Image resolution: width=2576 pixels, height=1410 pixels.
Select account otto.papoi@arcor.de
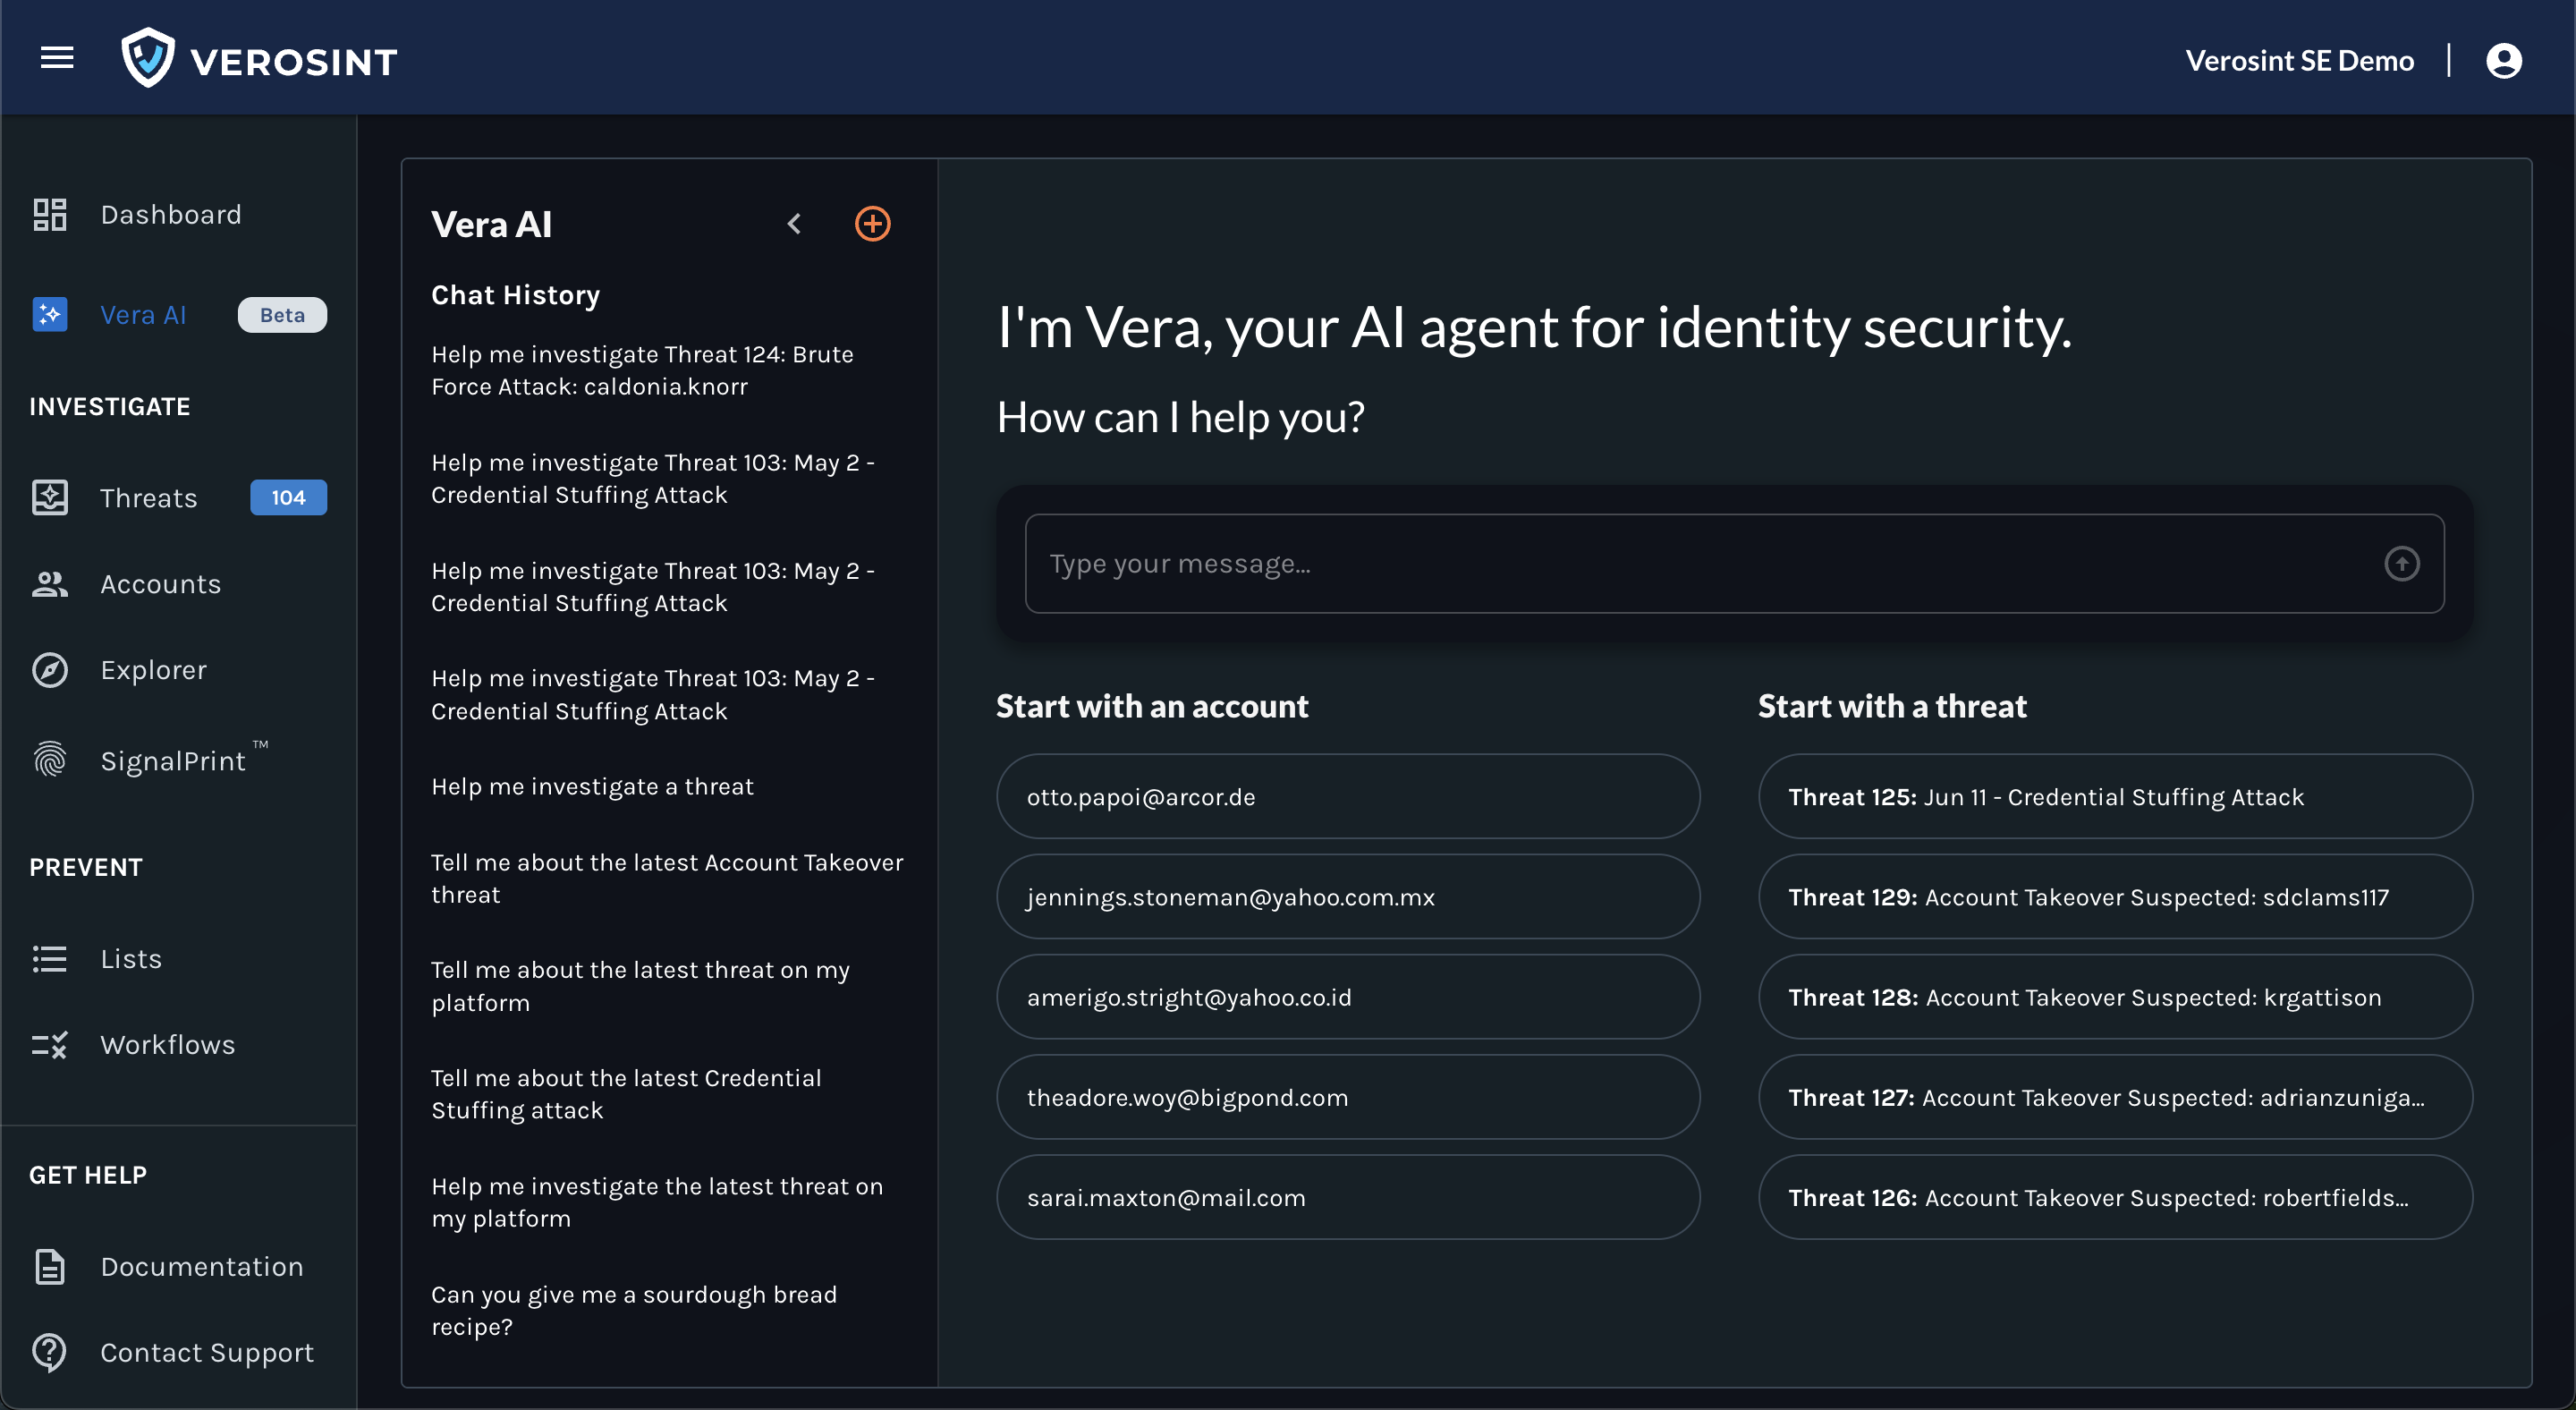(x=1347, y=796)
